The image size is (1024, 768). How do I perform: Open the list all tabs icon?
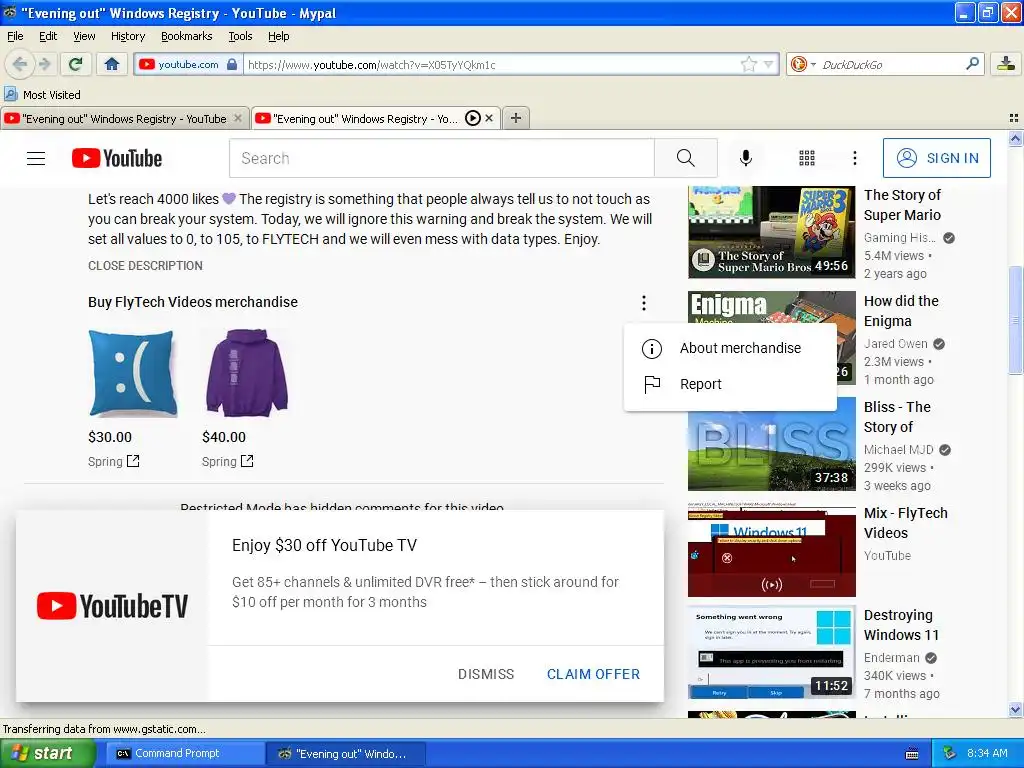(x=1014, y=118)
